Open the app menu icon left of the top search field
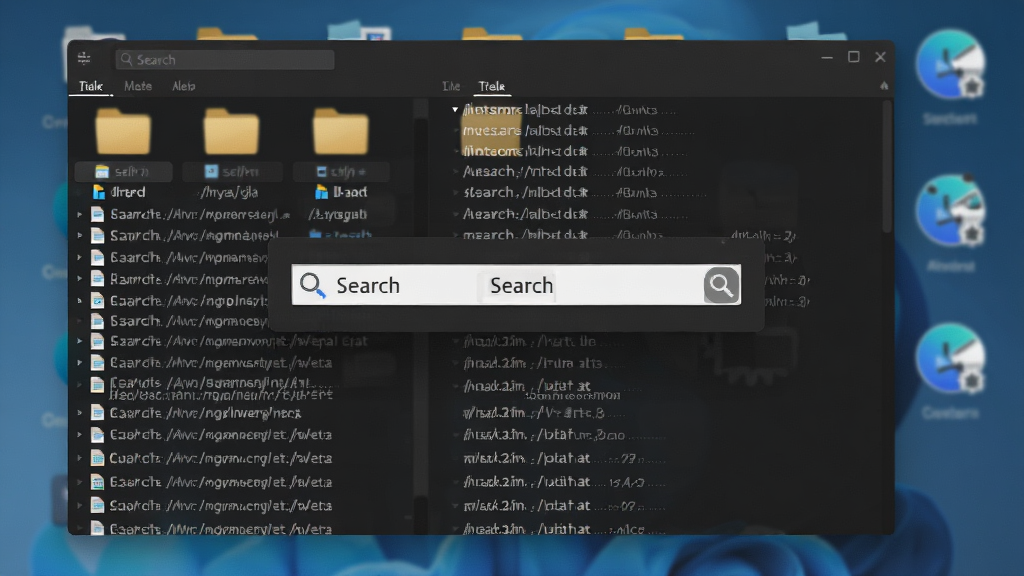This screenshot has height=576, width=1024. click(84, 58)
